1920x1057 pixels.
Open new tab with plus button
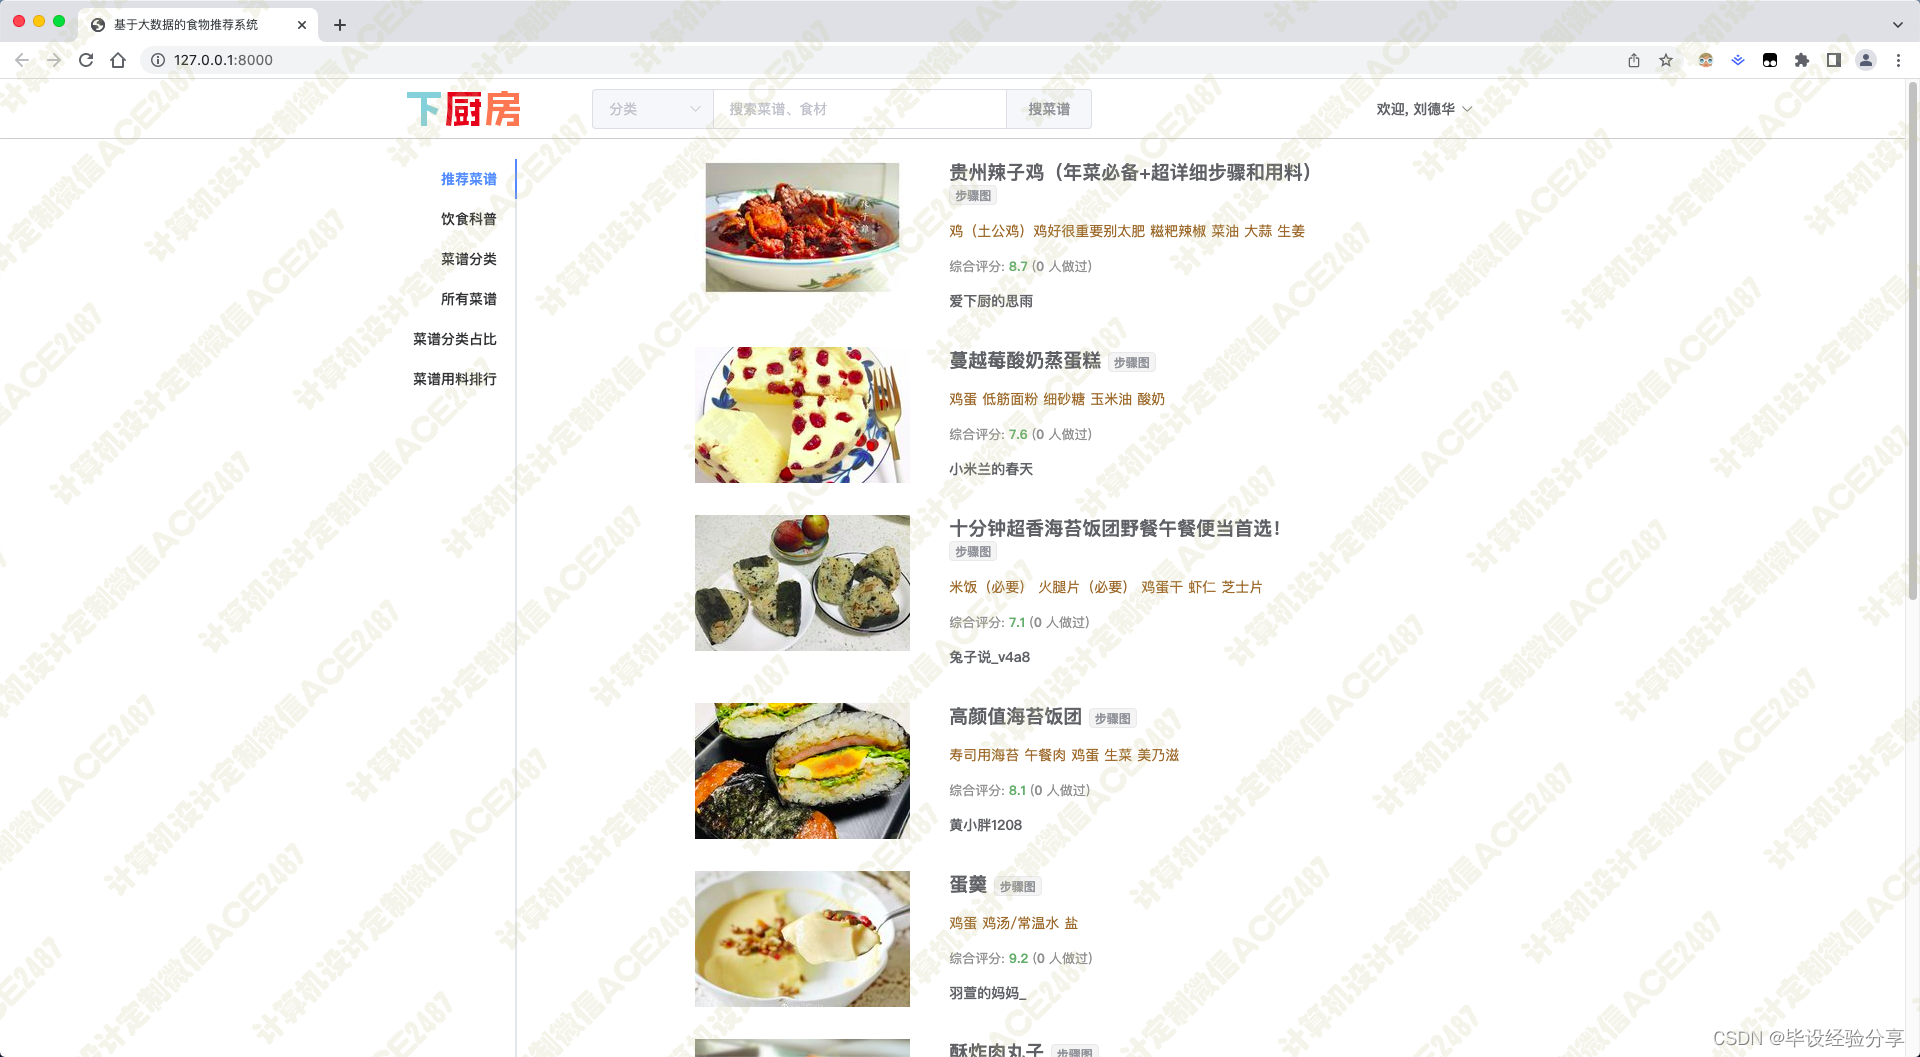pyautogui.click(x=340, y=25)
